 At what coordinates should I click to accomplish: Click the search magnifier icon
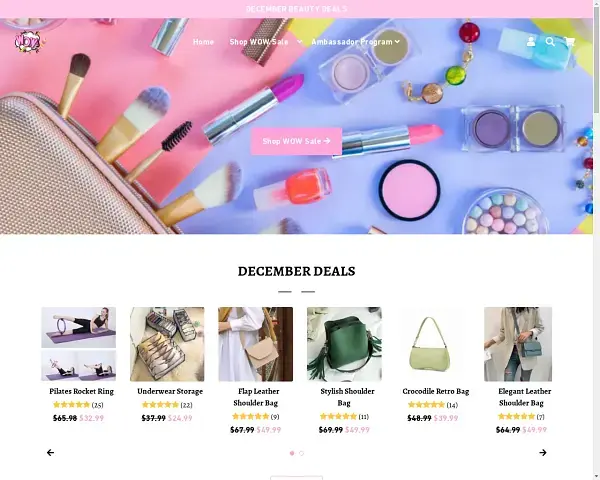pyautogui.click(x=550, y=42)
